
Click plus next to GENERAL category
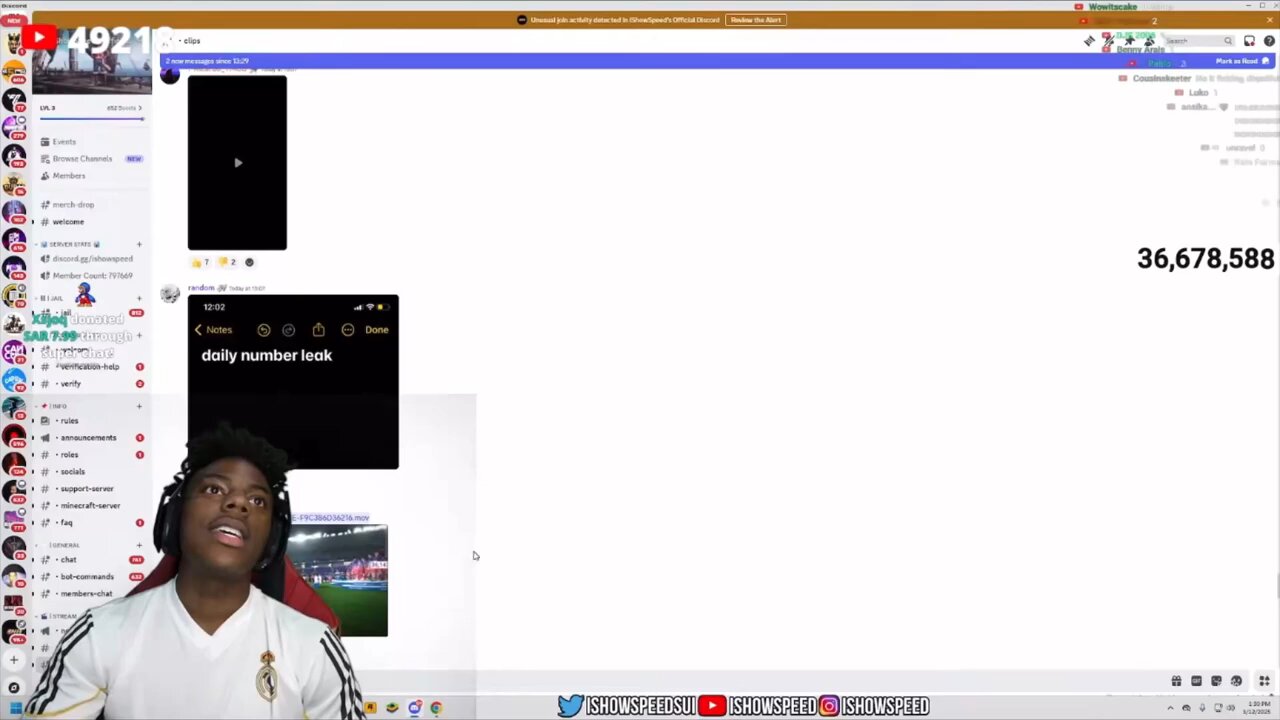click(139, 545)
